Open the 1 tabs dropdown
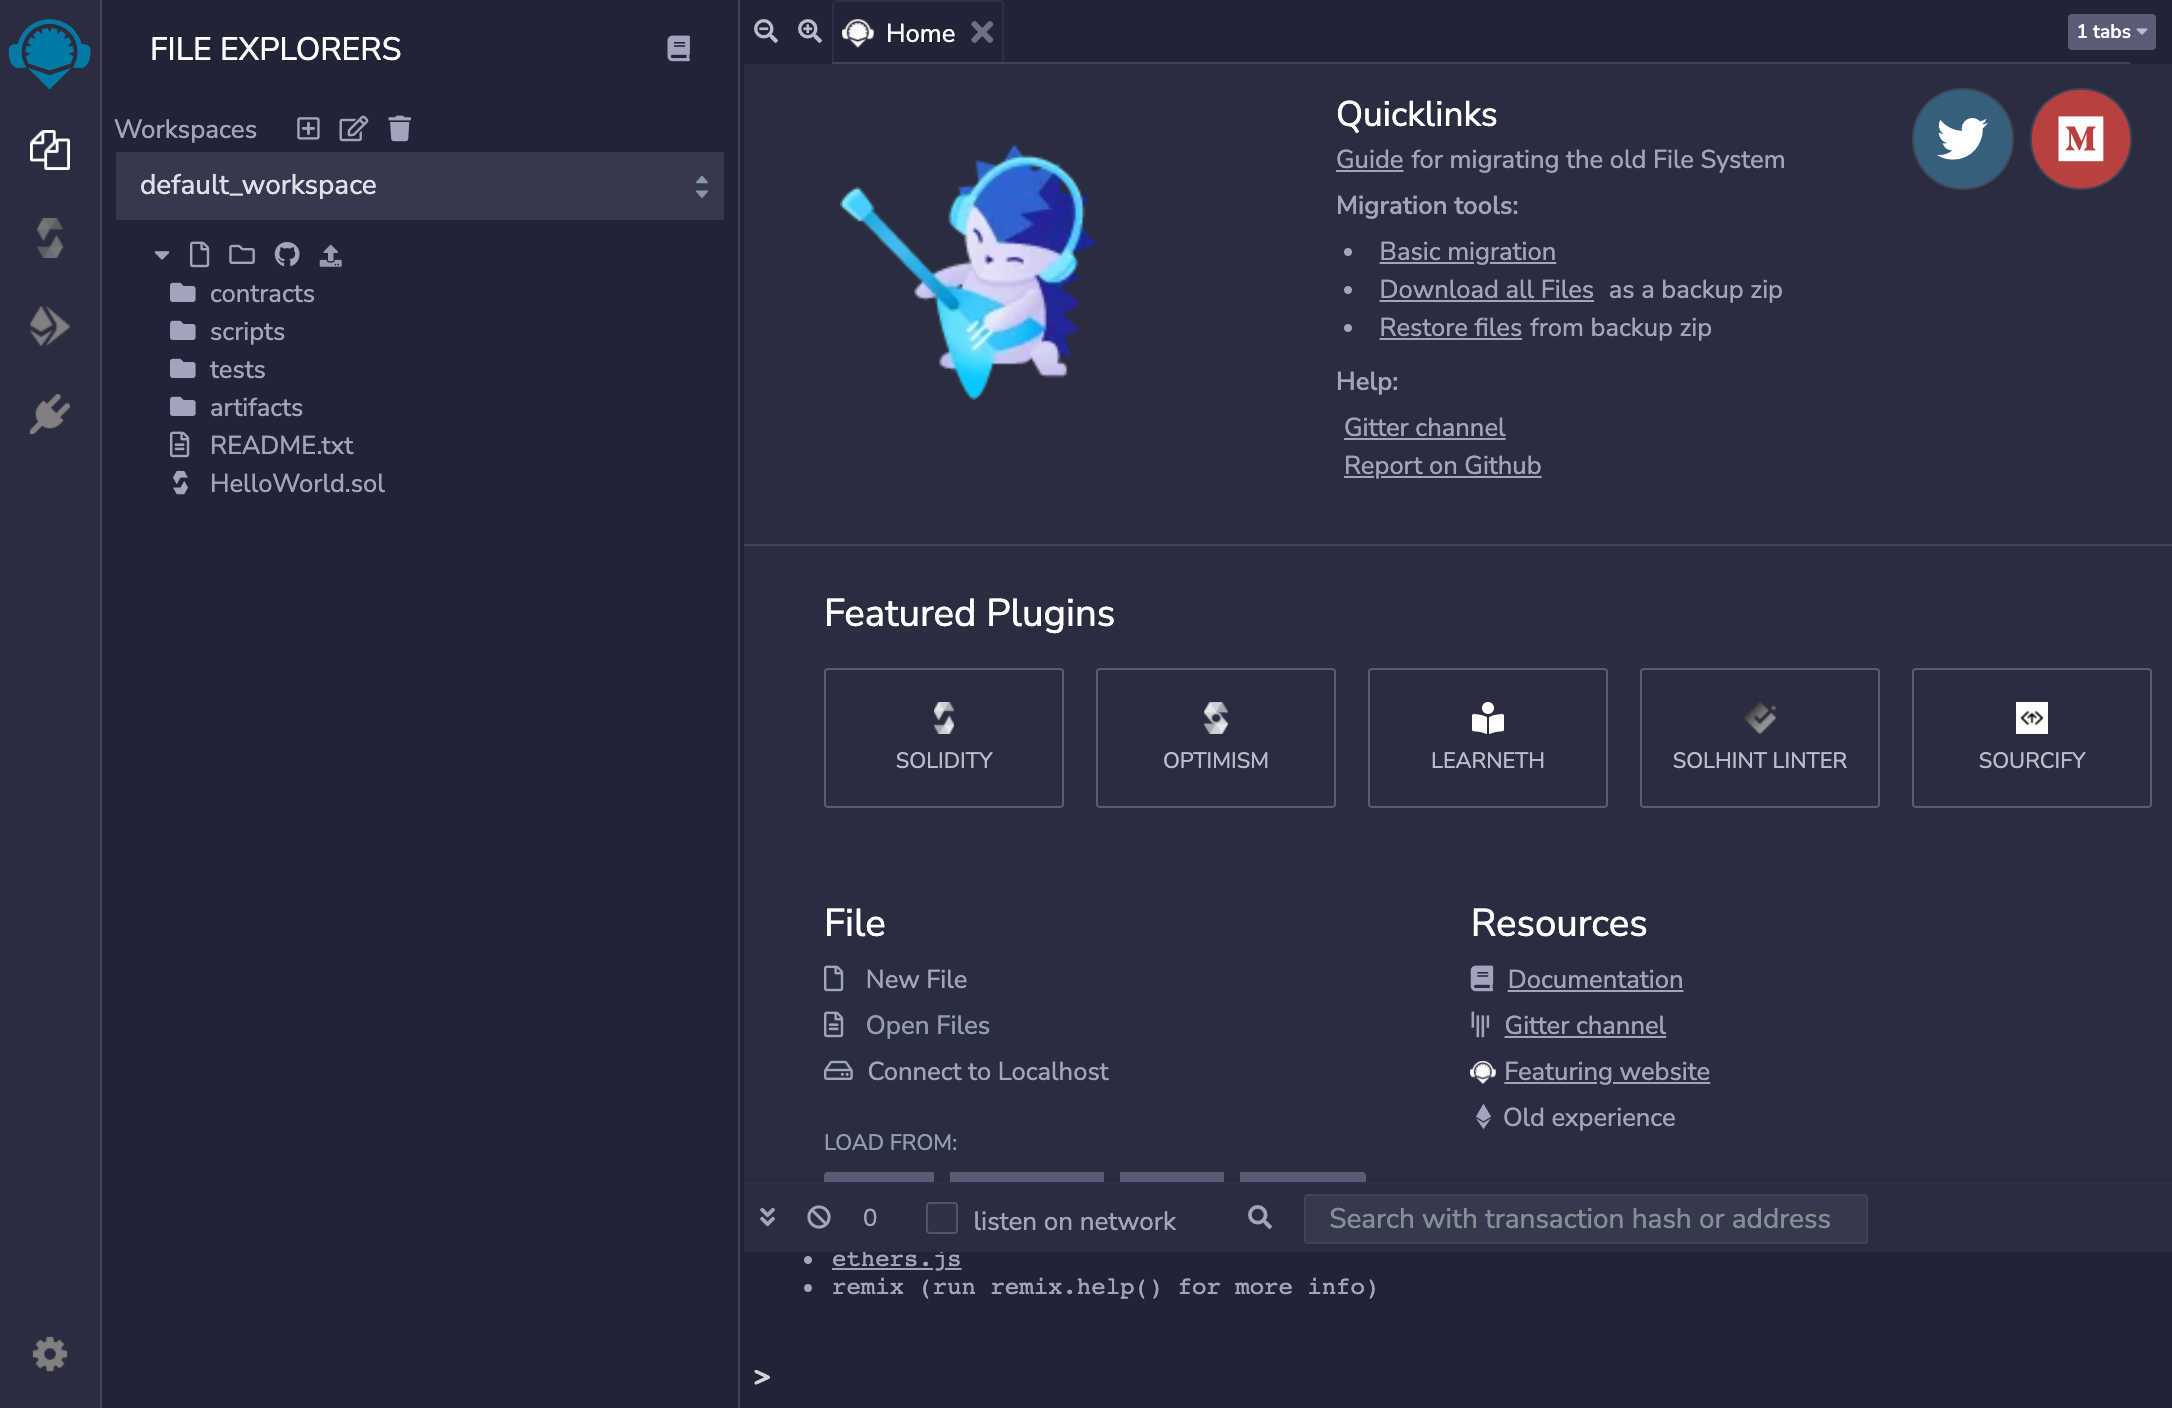 click(2111, 32)
